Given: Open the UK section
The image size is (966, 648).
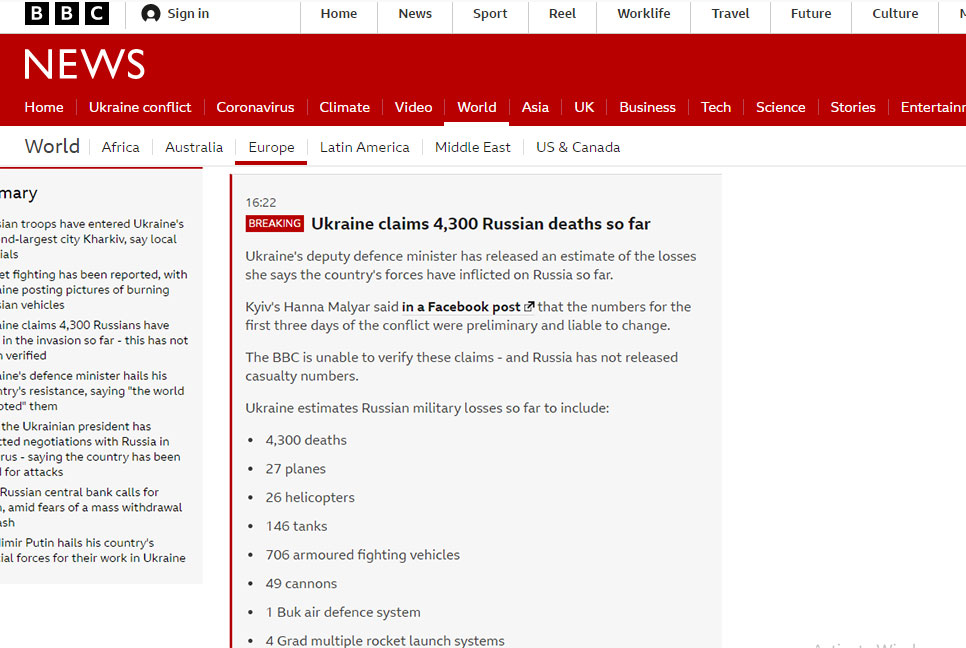Looking at the screenshot, I should pyautogui.click(x=584, y=107).
